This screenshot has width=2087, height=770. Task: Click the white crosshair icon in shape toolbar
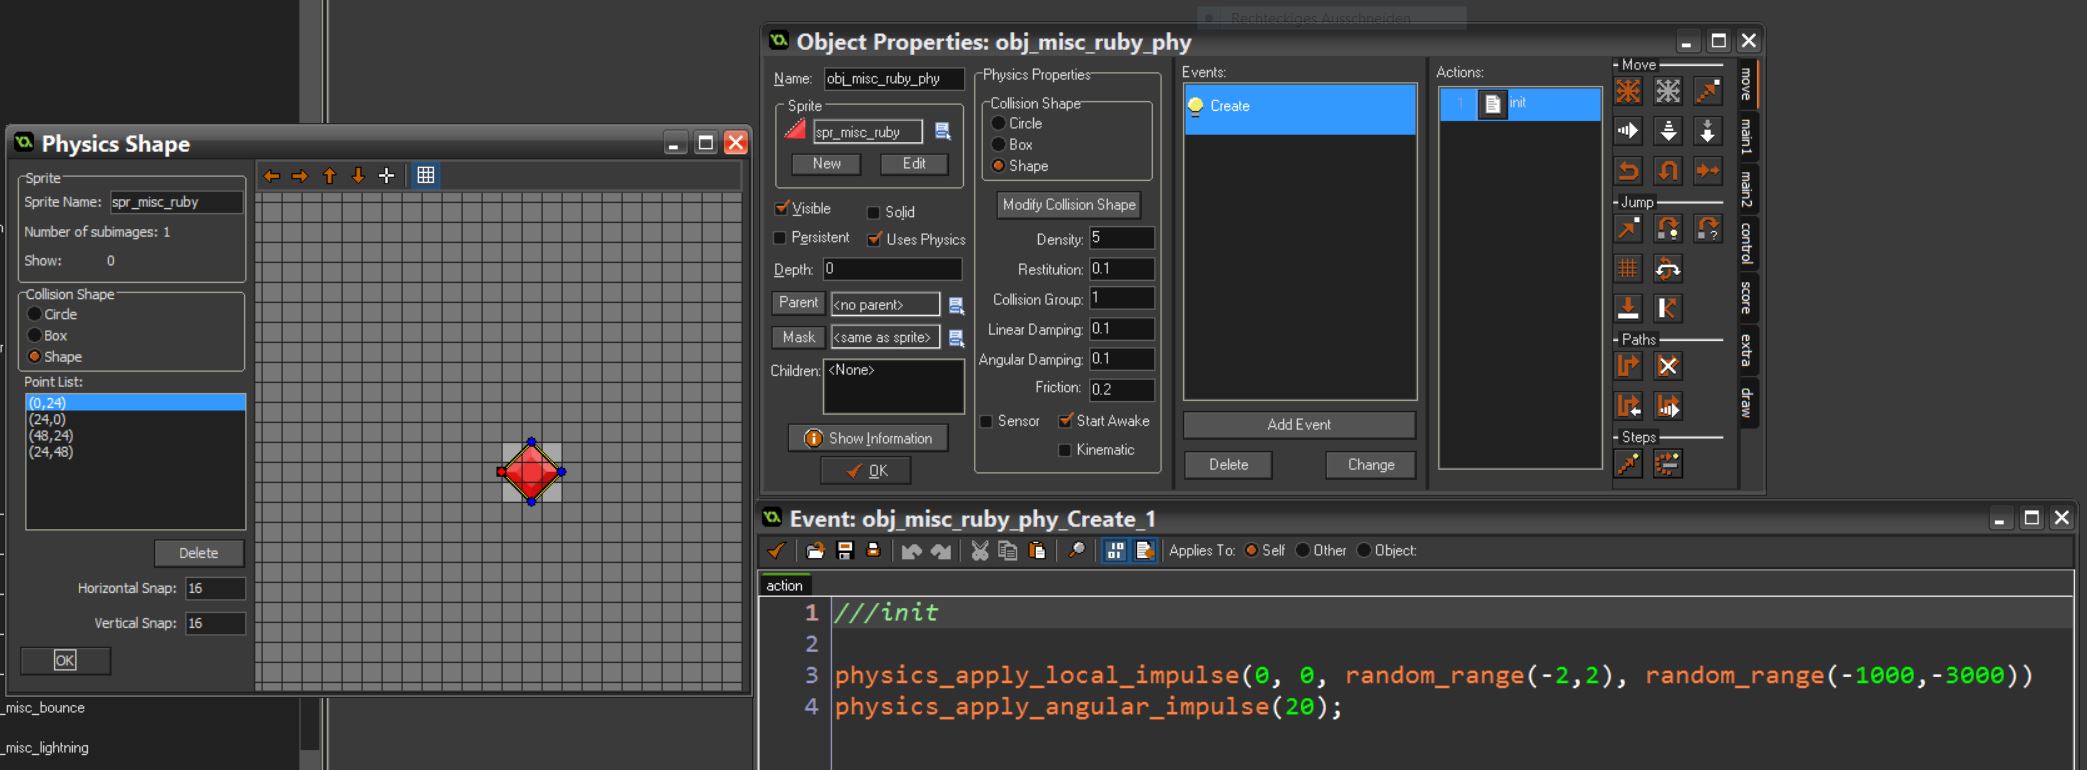[x=386, y=176]
